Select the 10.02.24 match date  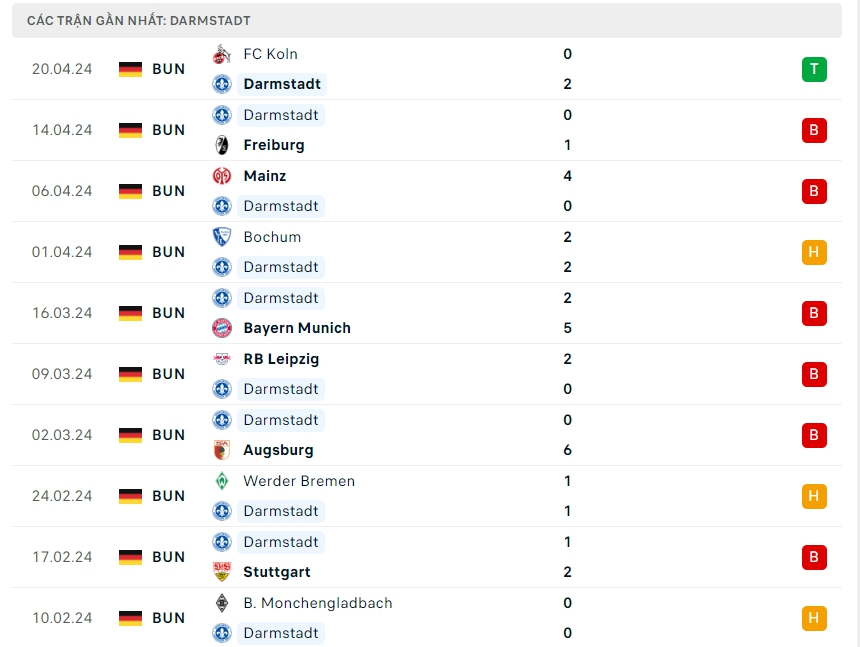(62, 618)
